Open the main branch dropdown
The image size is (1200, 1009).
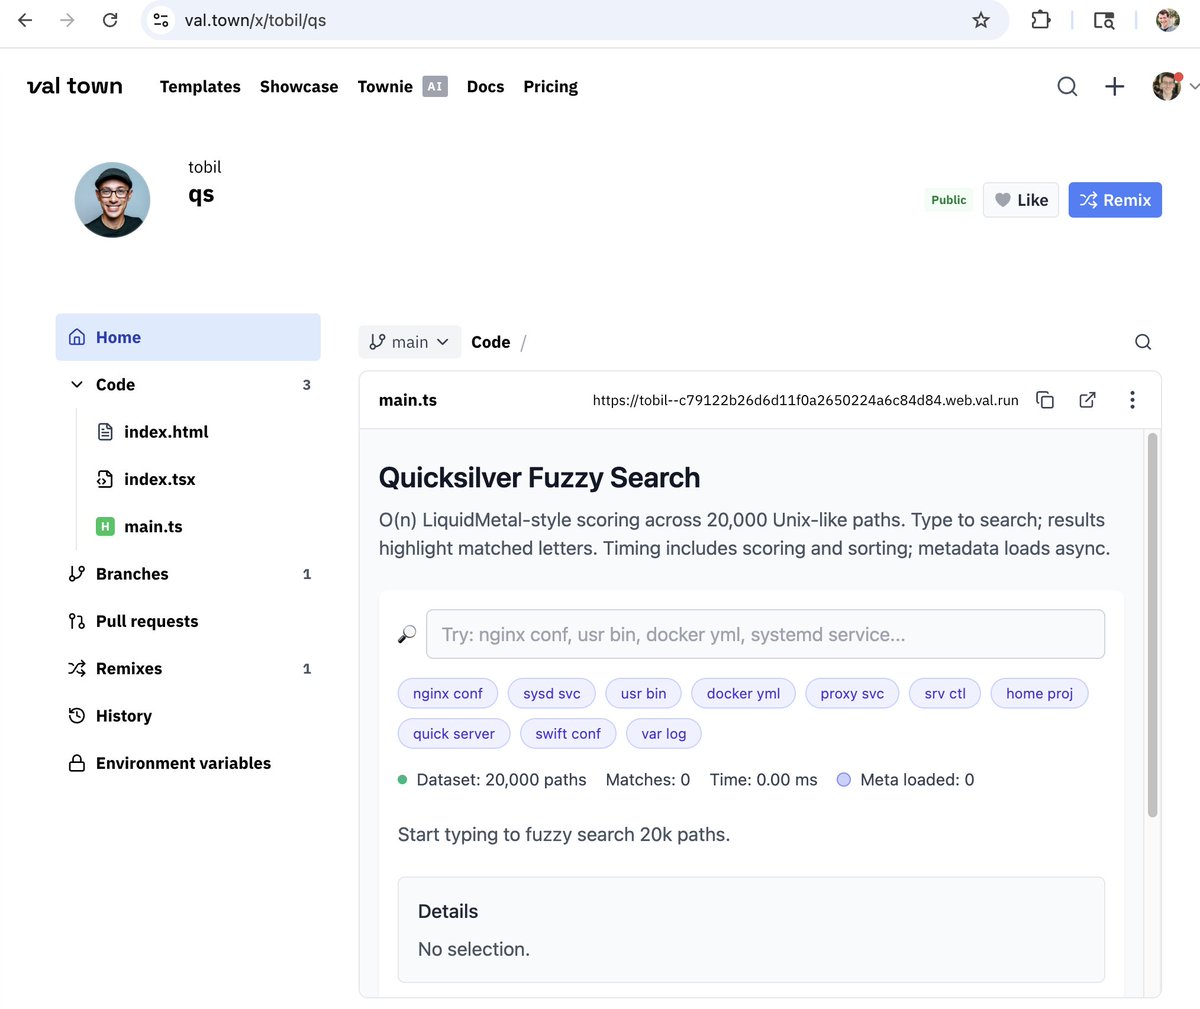pos(410,342)
